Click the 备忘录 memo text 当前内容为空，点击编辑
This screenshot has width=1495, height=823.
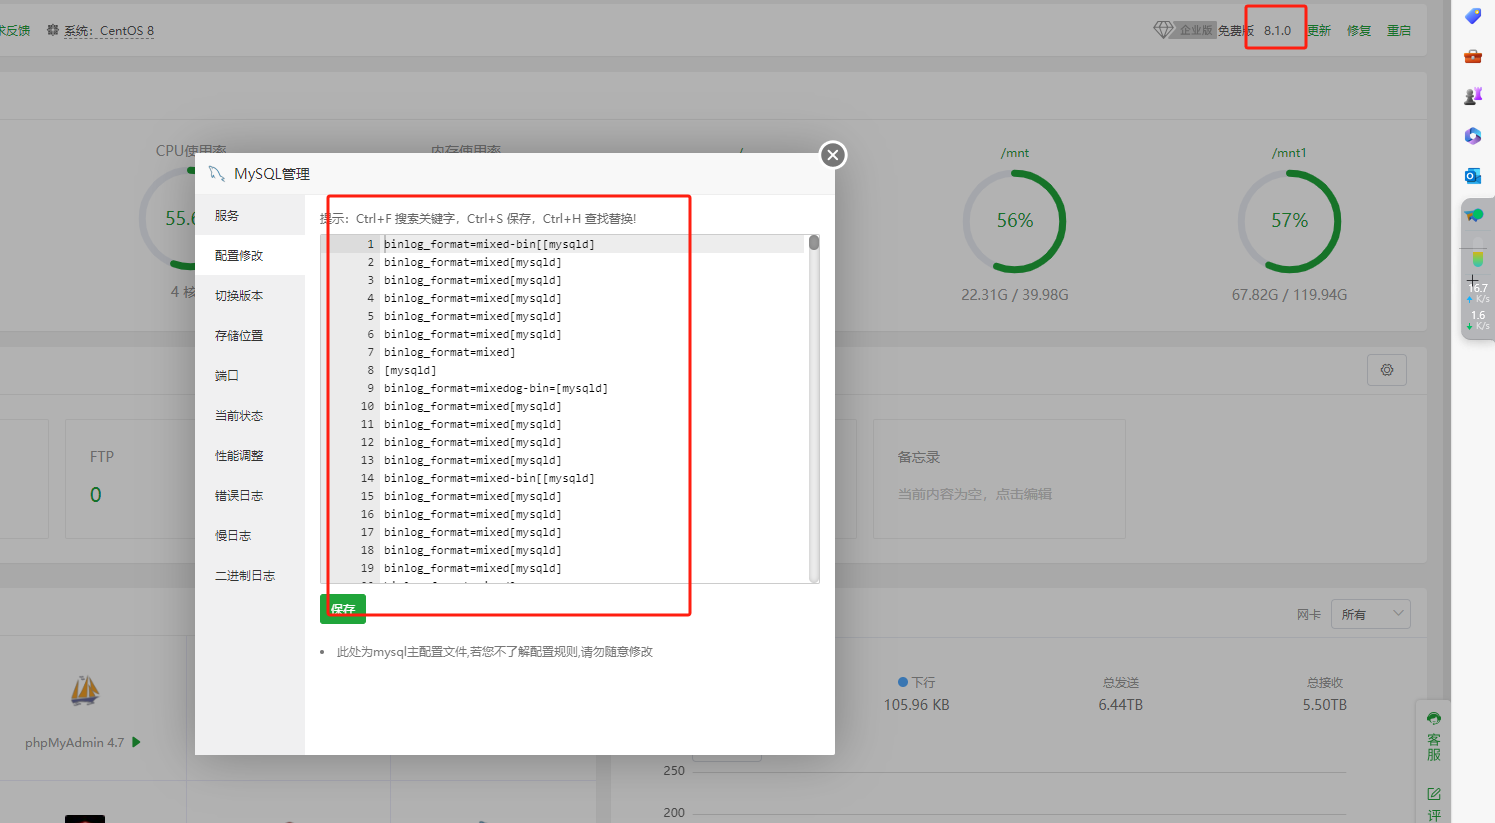pyautogui.click(x=975, y=494)
